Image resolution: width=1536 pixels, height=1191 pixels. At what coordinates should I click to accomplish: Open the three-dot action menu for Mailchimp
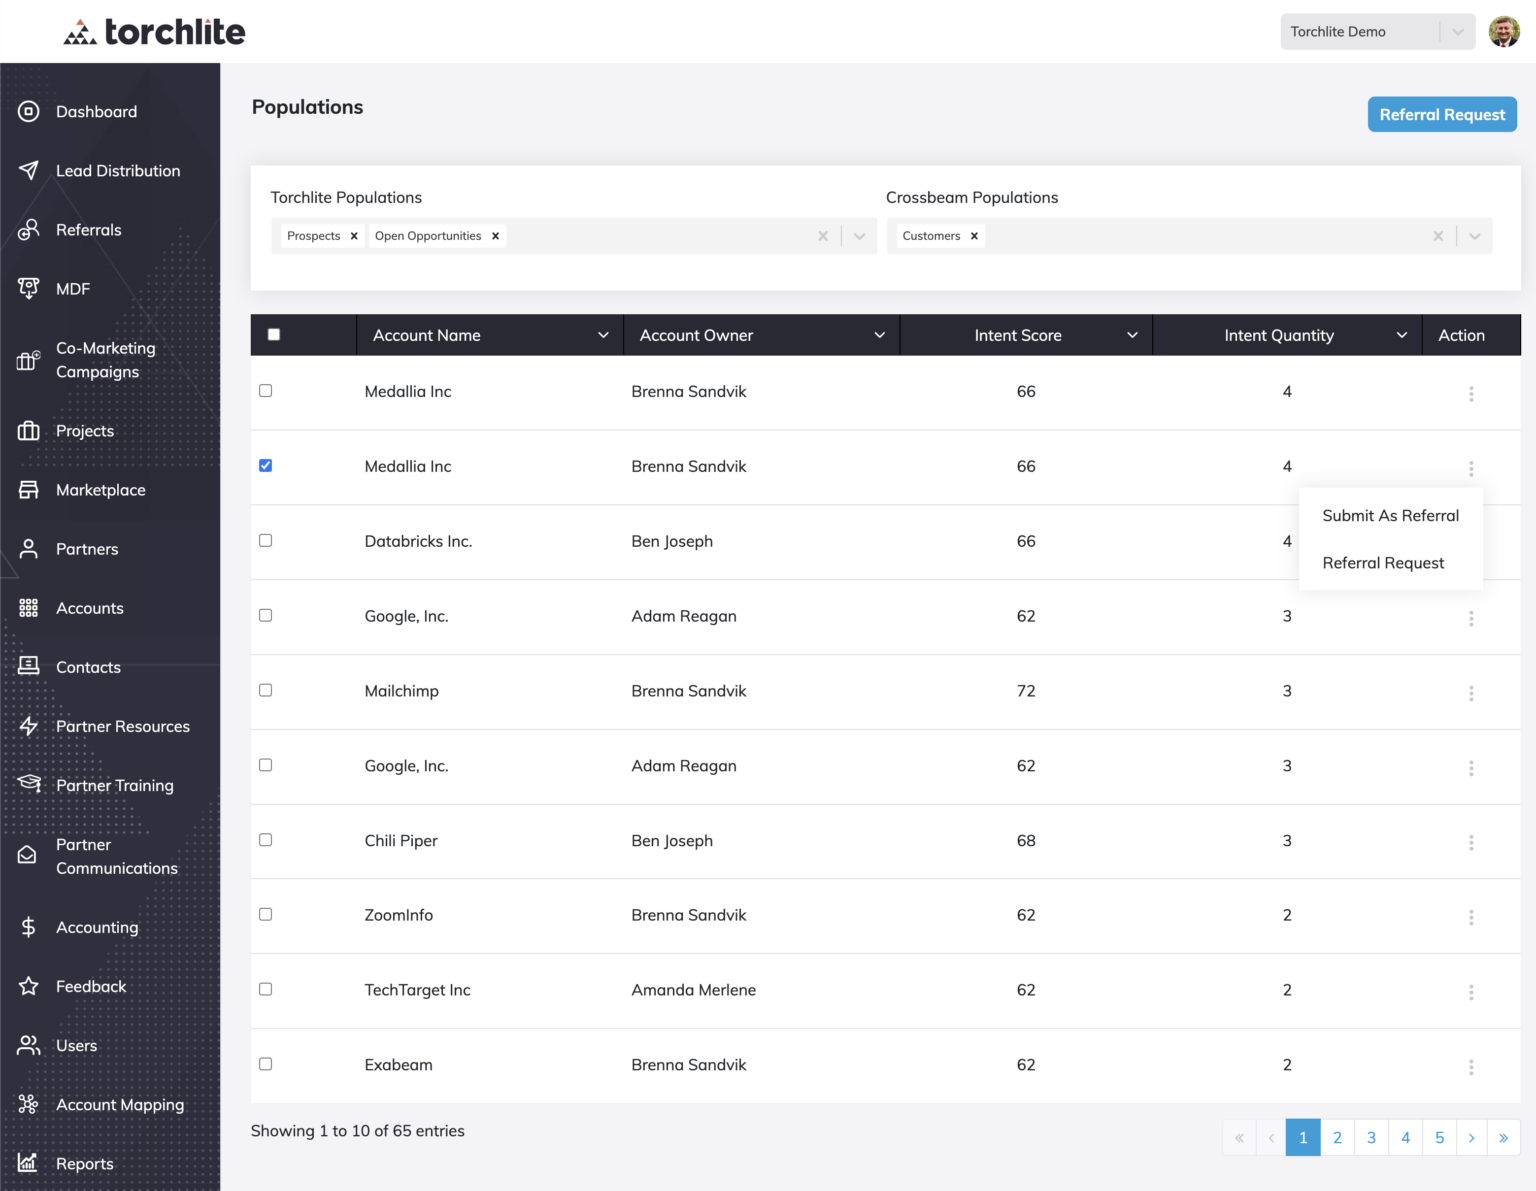[x=1471, y=692]
